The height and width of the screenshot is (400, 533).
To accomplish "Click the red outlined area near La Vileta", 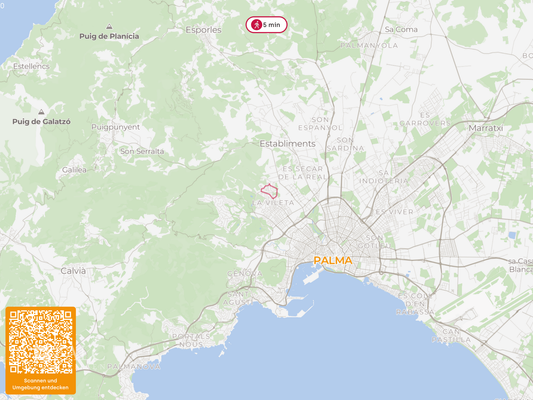I will [270, 191].
